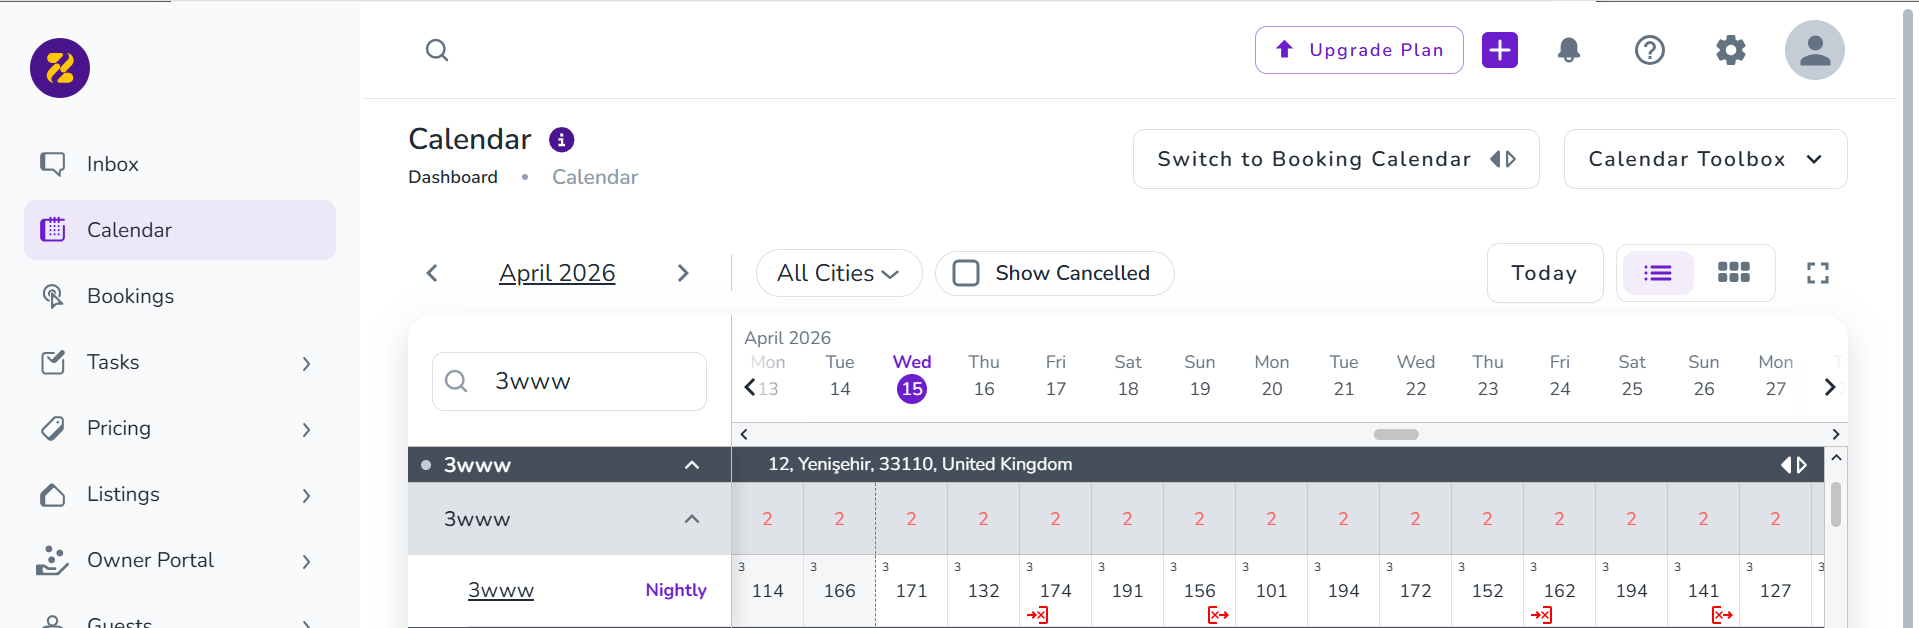This screenshot has height=628, width=1919.
Task: Open the help question mark icon
Action: [1649, 50]
